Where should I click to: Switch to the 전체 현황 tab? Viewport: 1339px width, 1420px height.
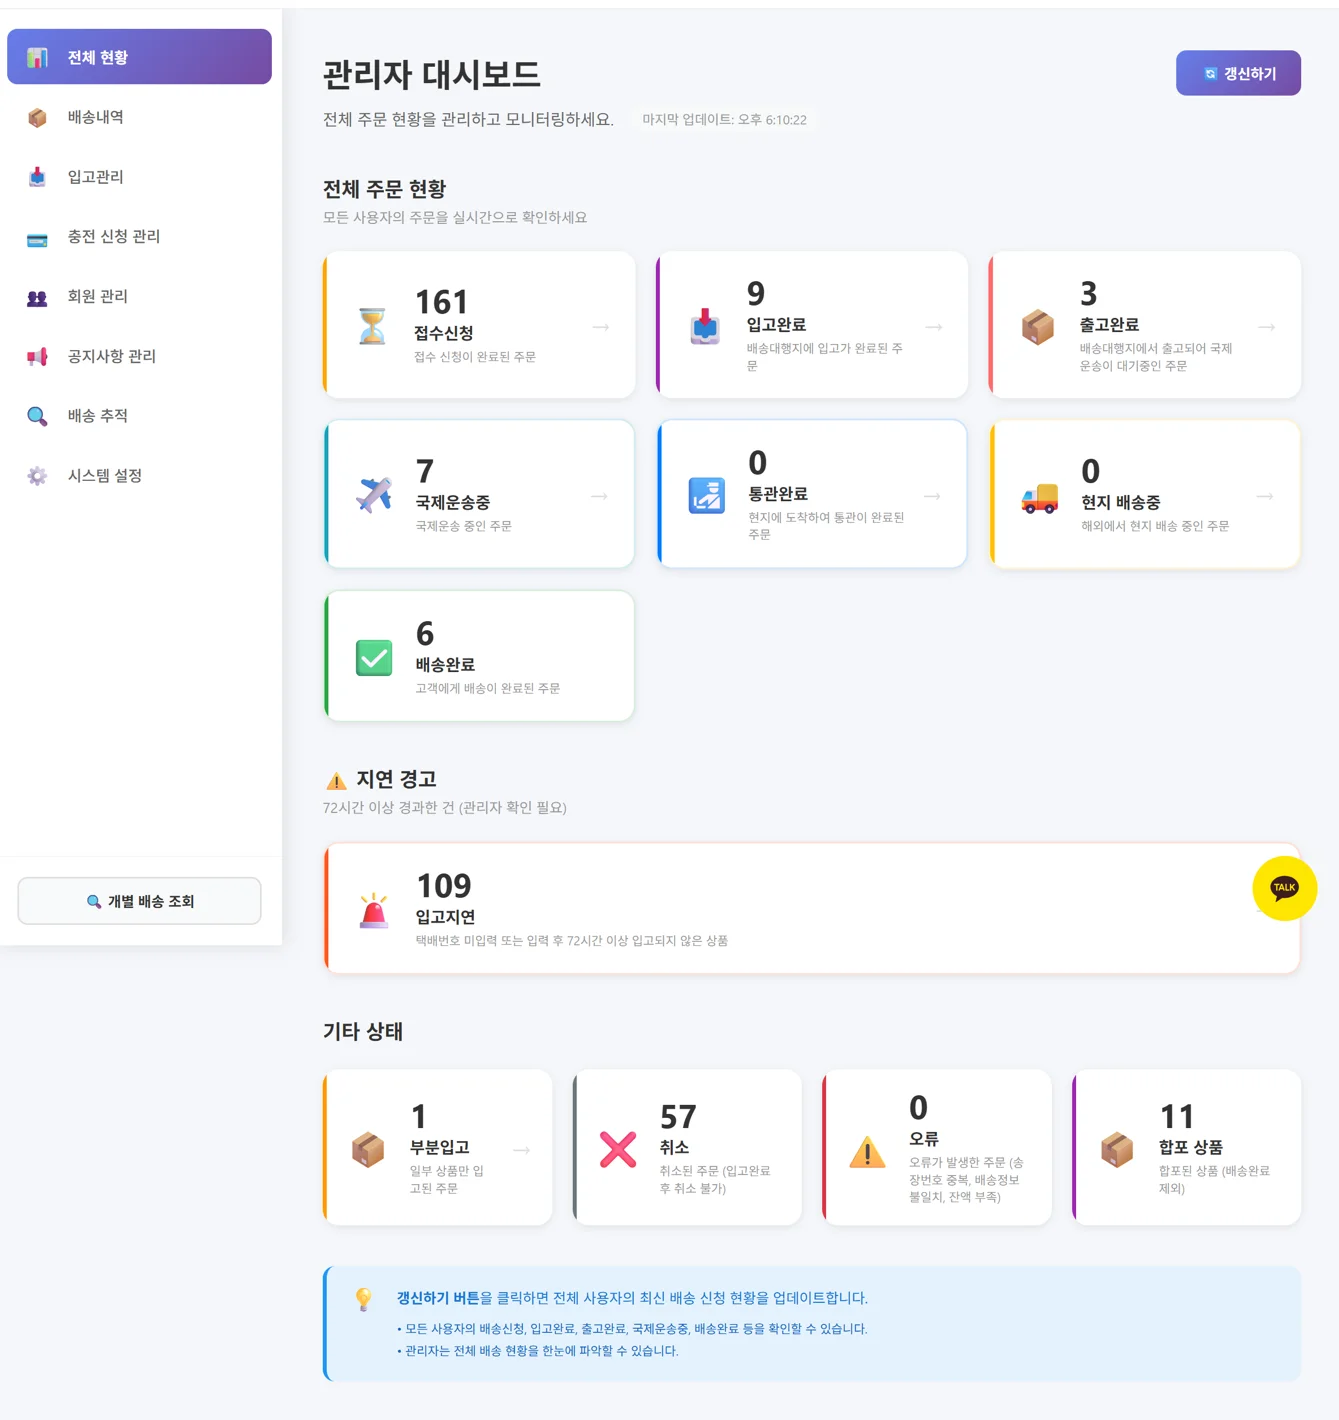click(139, 57)
